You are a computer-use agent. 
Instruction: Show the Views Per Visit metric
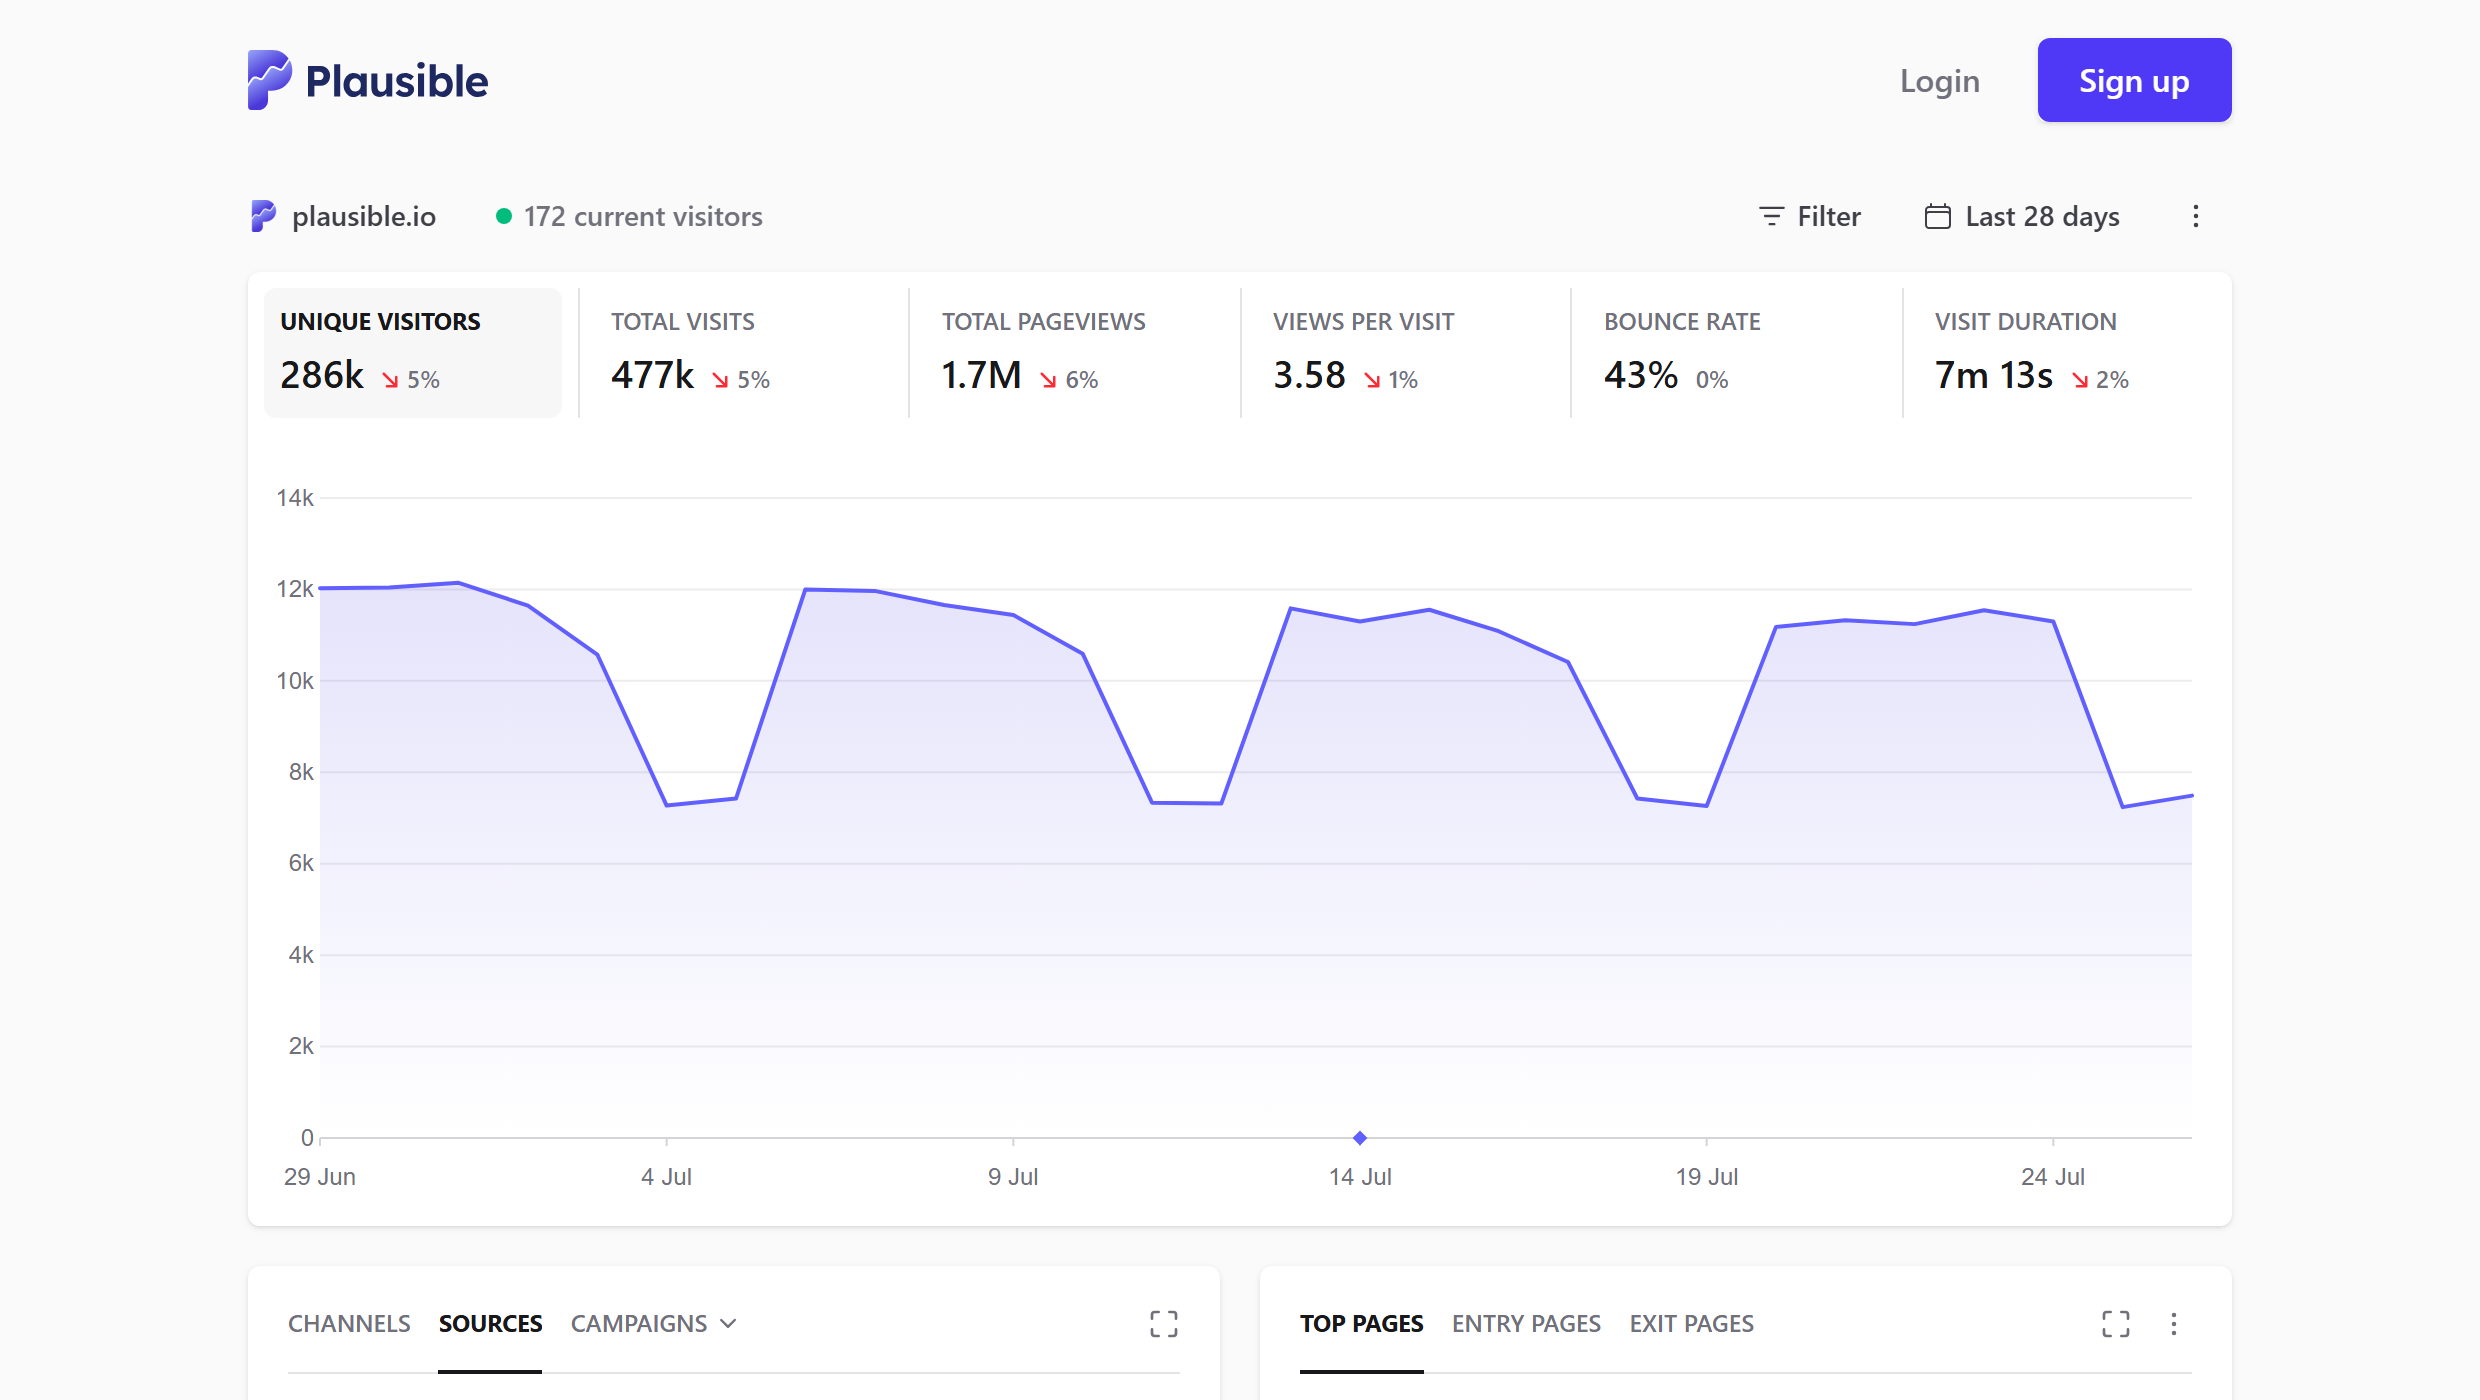point(1405,352)
